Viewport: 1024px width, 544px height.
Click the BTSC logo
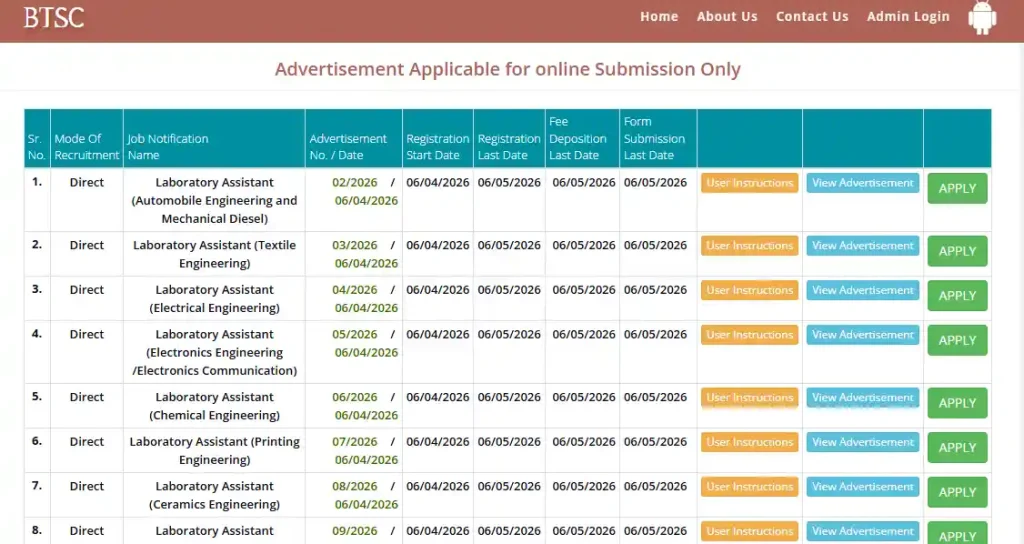pos(55,17)
